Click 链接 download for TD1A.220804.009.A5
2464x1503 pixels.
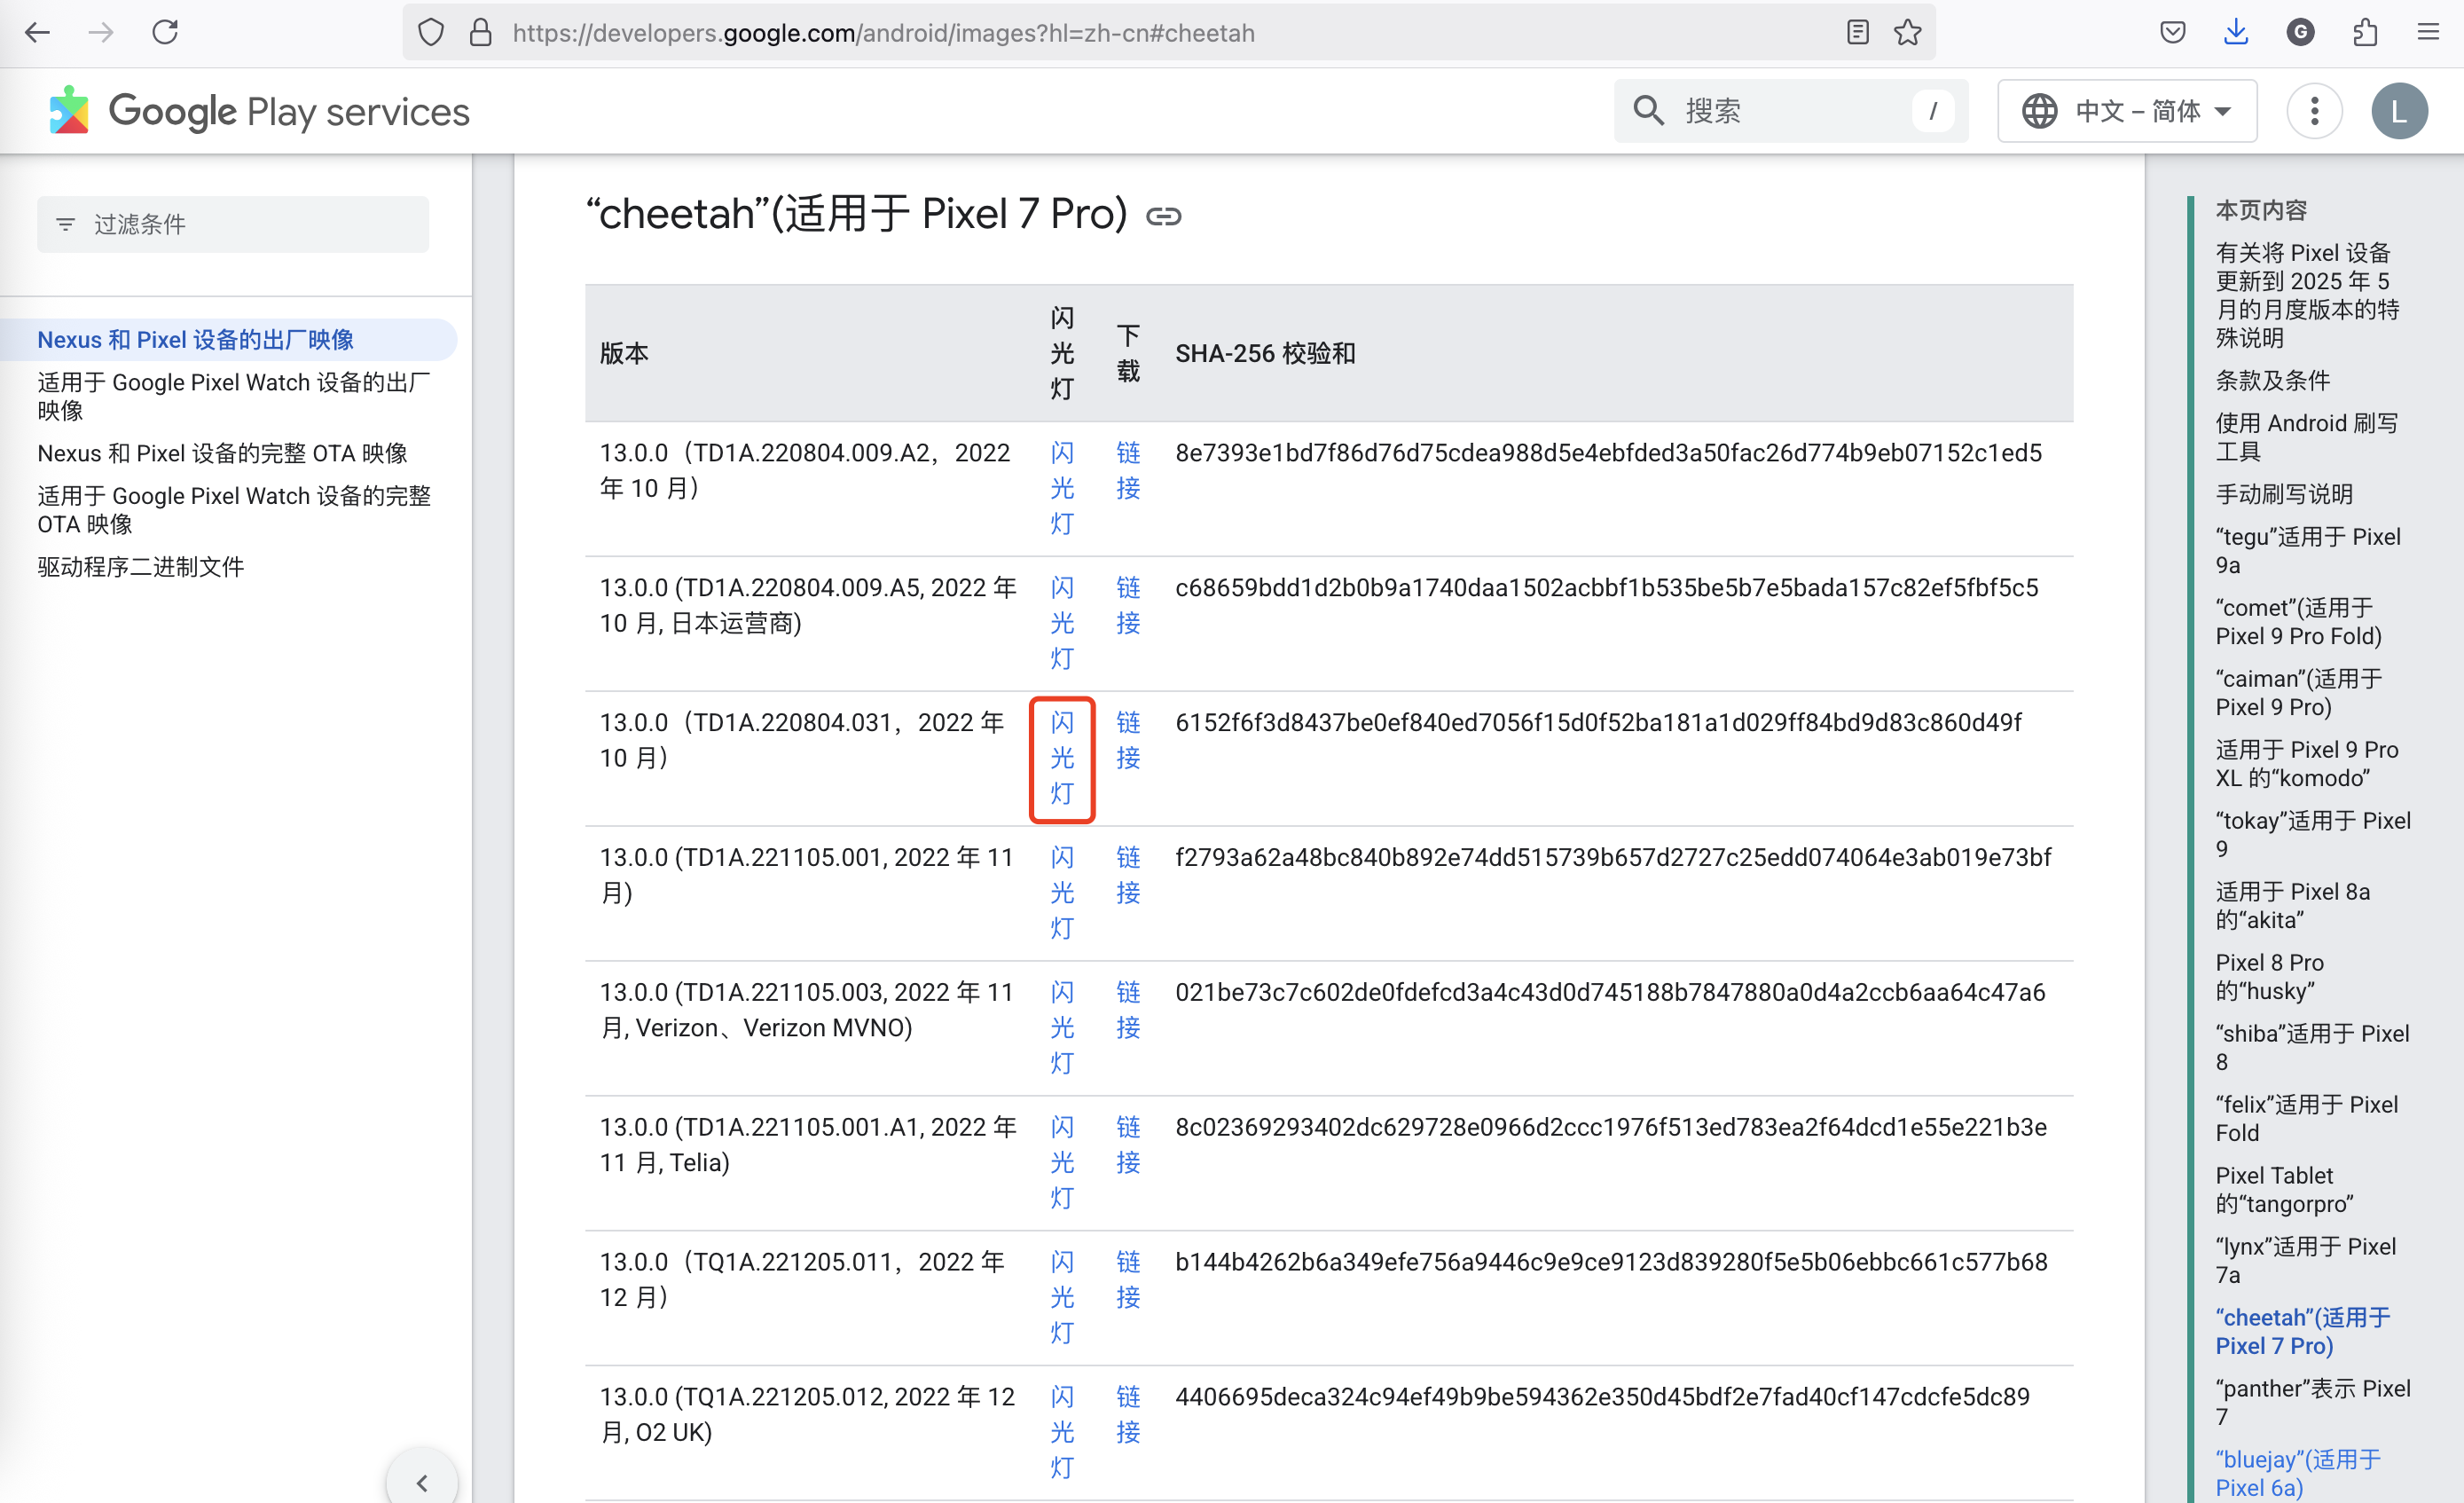pyautogui.click(x=1128, y=605)
